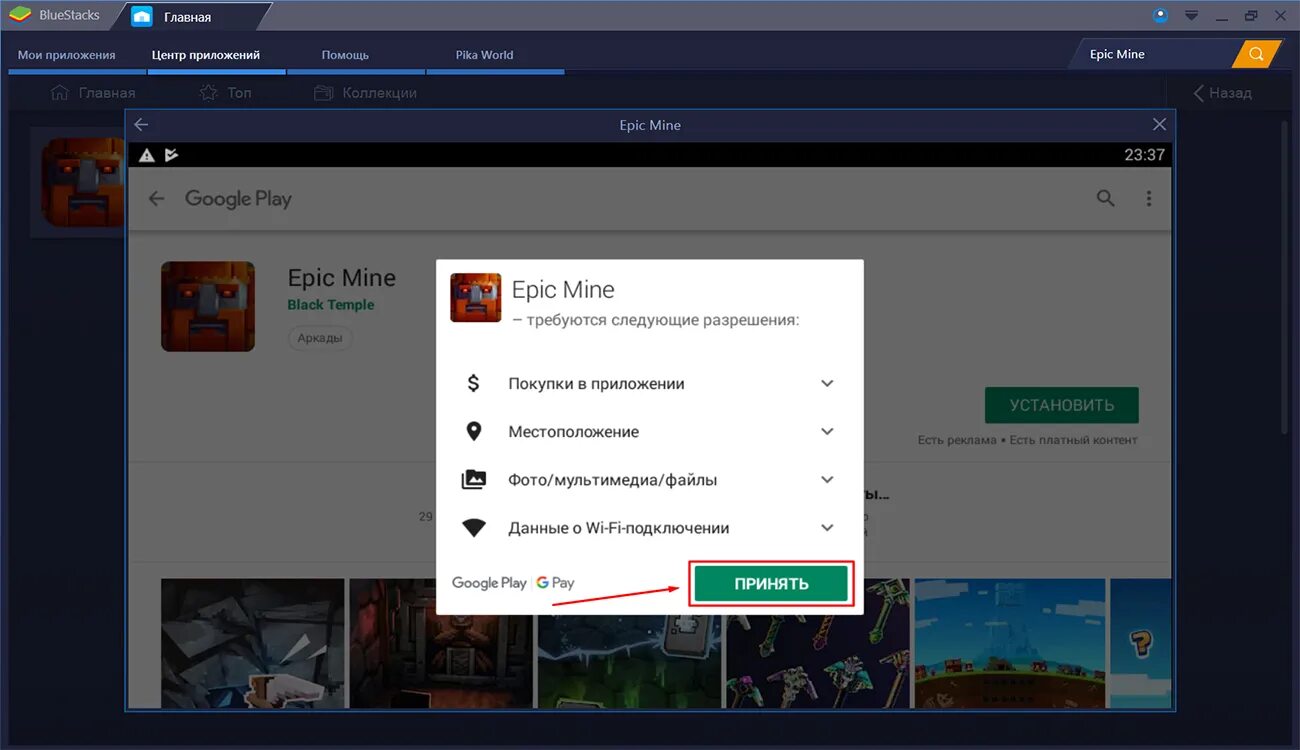Click the 'Есть реклама • Есть платный контент' text
1300x750 pixels.
pyautogui.click(x=1027, y=440)
